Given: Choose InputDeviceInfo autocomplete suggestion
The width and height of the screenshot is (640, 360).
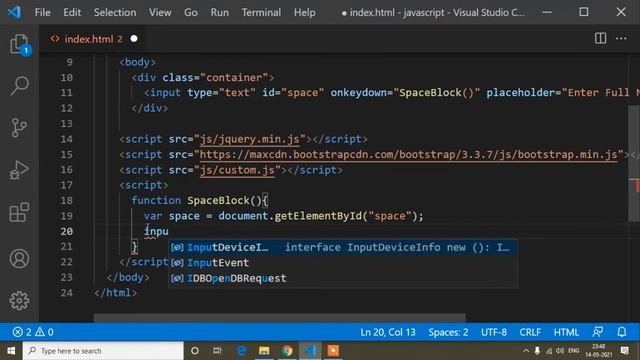Looking at the screenshot, I should pos(343,247).
